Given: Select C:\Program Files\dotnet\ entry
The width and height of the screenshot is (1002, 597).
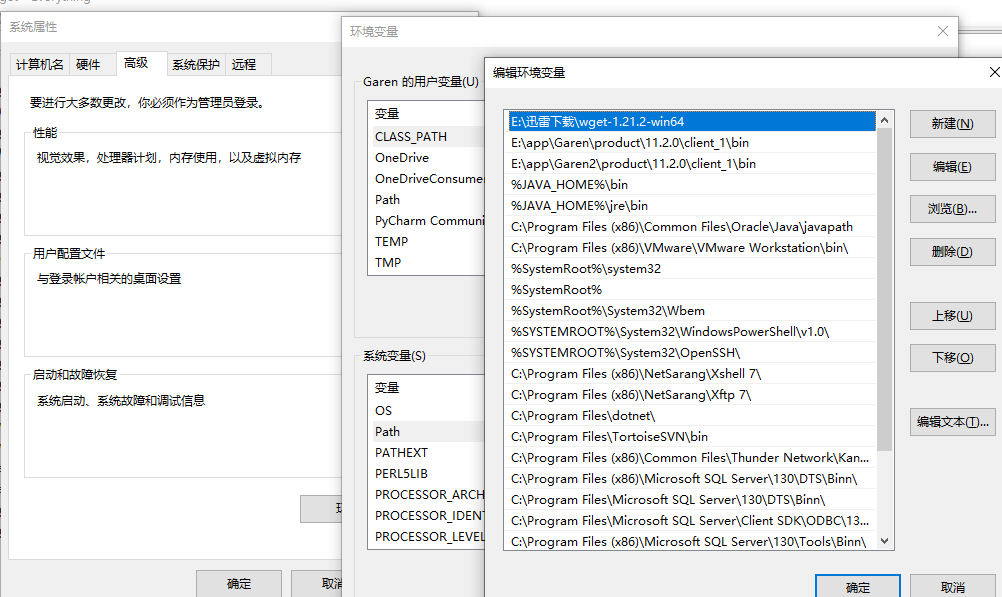Looking at the screenshot, I should point(691,415).
